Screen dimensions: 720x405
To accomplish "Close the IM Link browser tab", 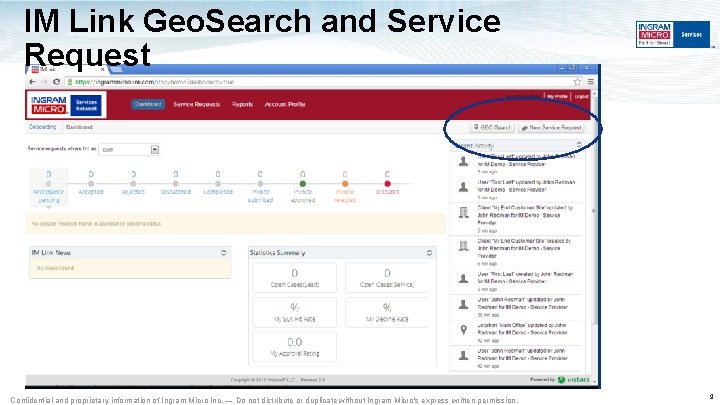I will (102, 69).
